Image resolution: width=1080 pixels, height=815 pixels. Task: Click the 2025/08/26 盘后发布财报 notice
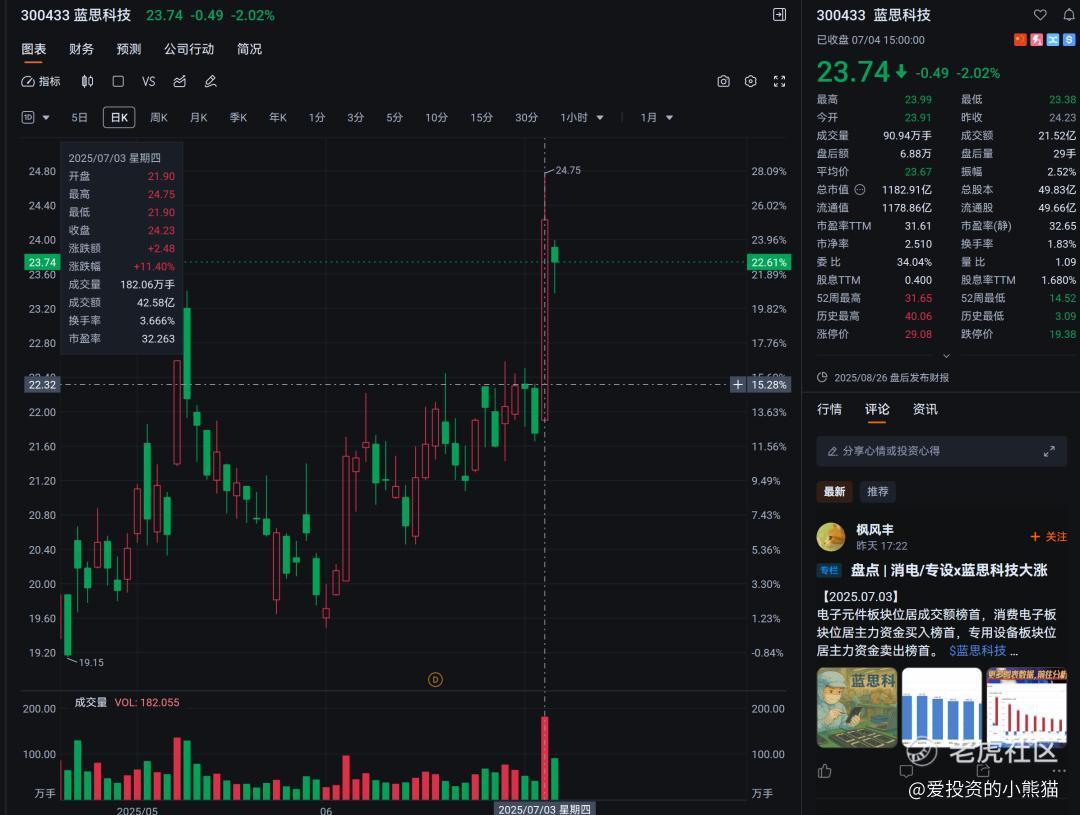(x=883, y=378)
